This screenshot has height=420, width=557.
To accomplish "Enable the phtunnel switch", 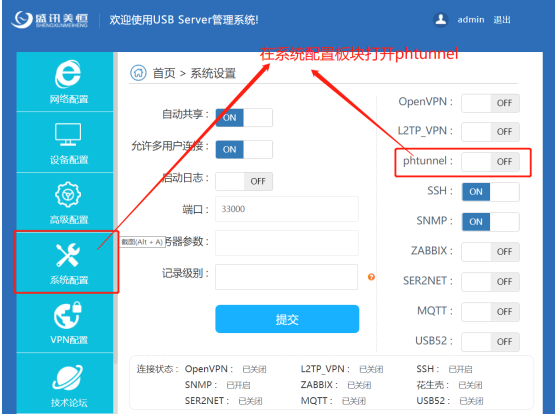I will [490, 162].
